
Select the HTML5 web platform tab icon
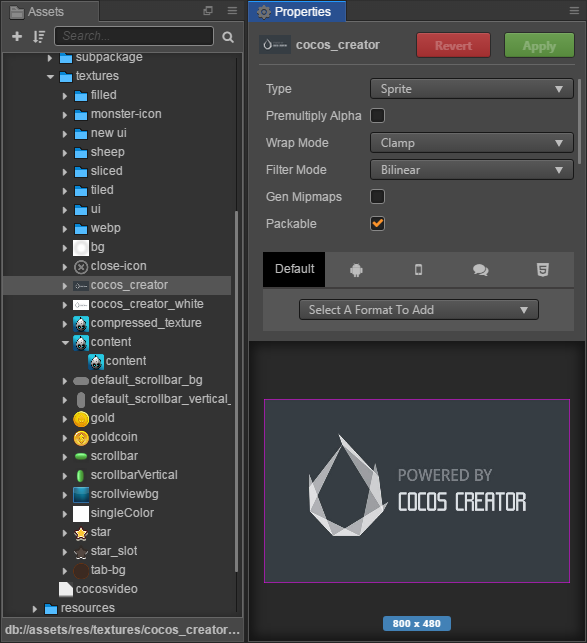pyautogui.click(x=543, y=270)
